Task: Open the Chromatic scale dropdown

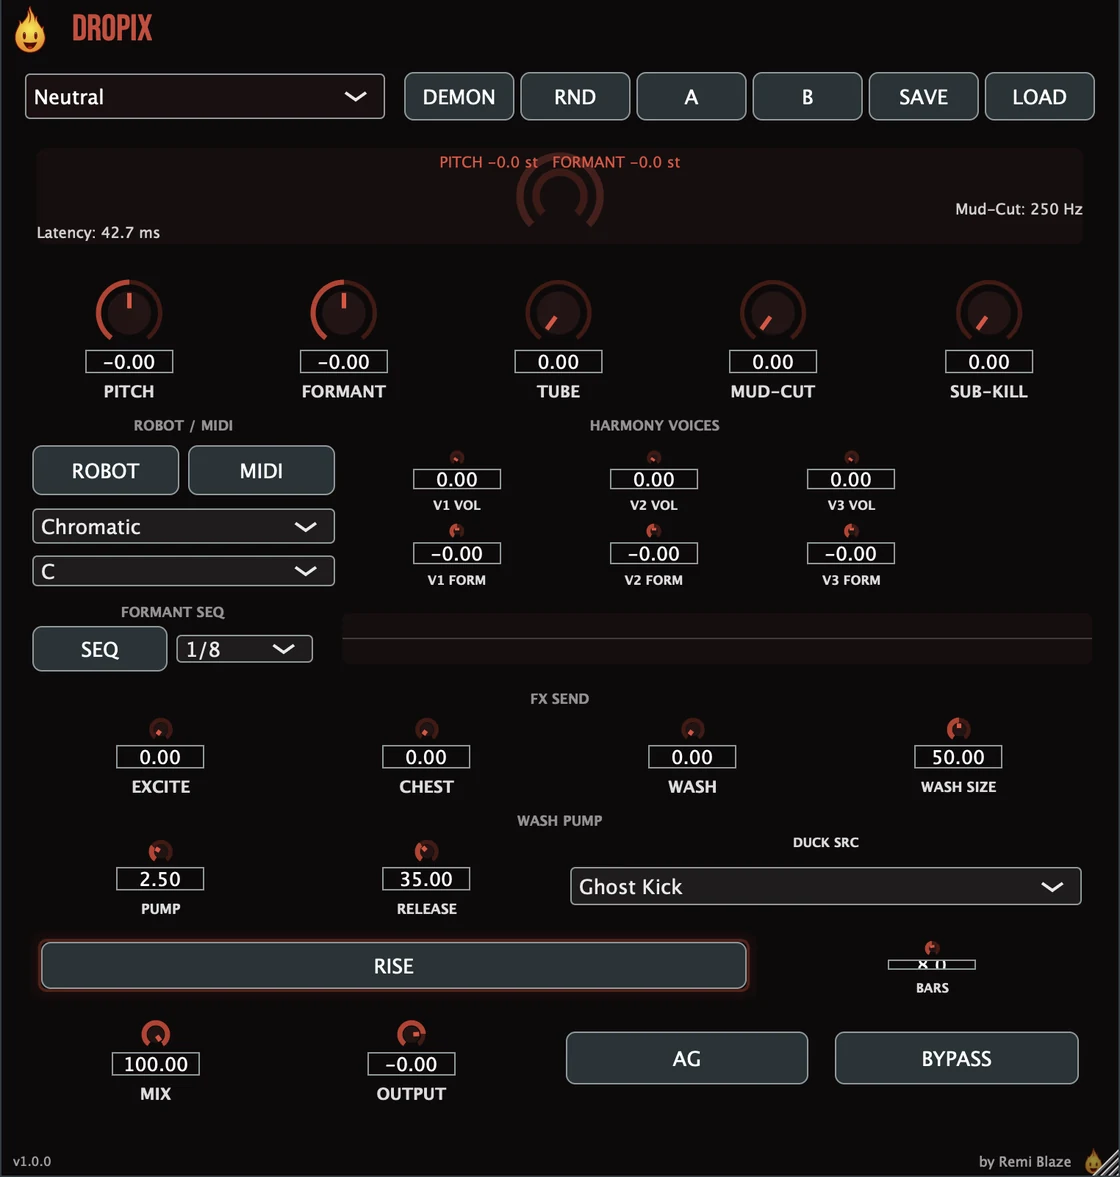Action: click(183, 527)
